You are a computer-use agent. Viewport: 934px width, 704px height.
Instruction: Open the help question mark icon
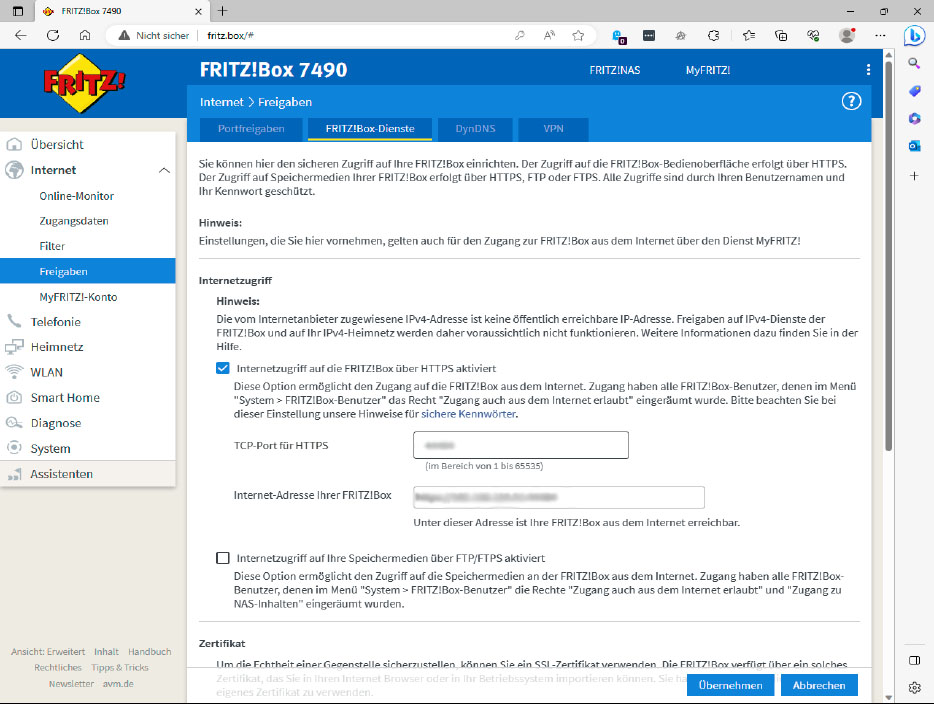(851, 101)
